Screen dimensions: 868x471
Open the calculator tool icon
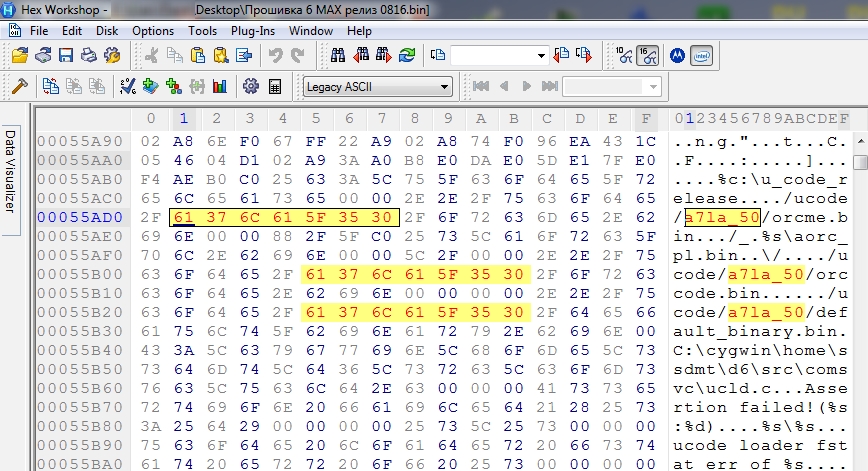275,86
